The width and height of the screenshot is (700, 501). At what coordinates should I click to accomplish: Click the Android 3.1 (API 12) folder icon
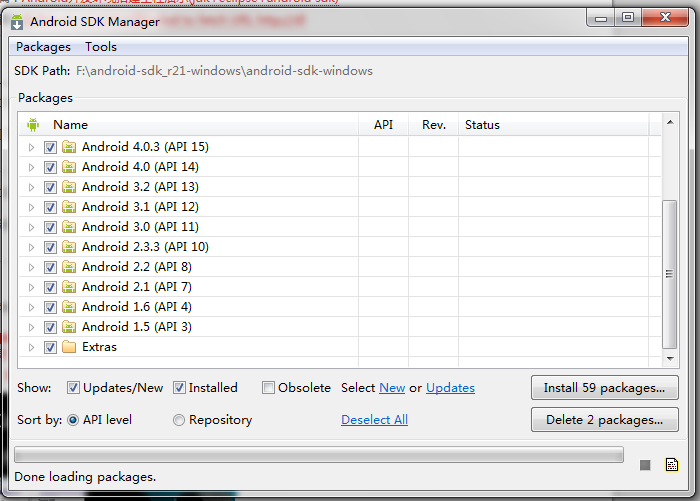pyautogui.click(x=69, y=207)
